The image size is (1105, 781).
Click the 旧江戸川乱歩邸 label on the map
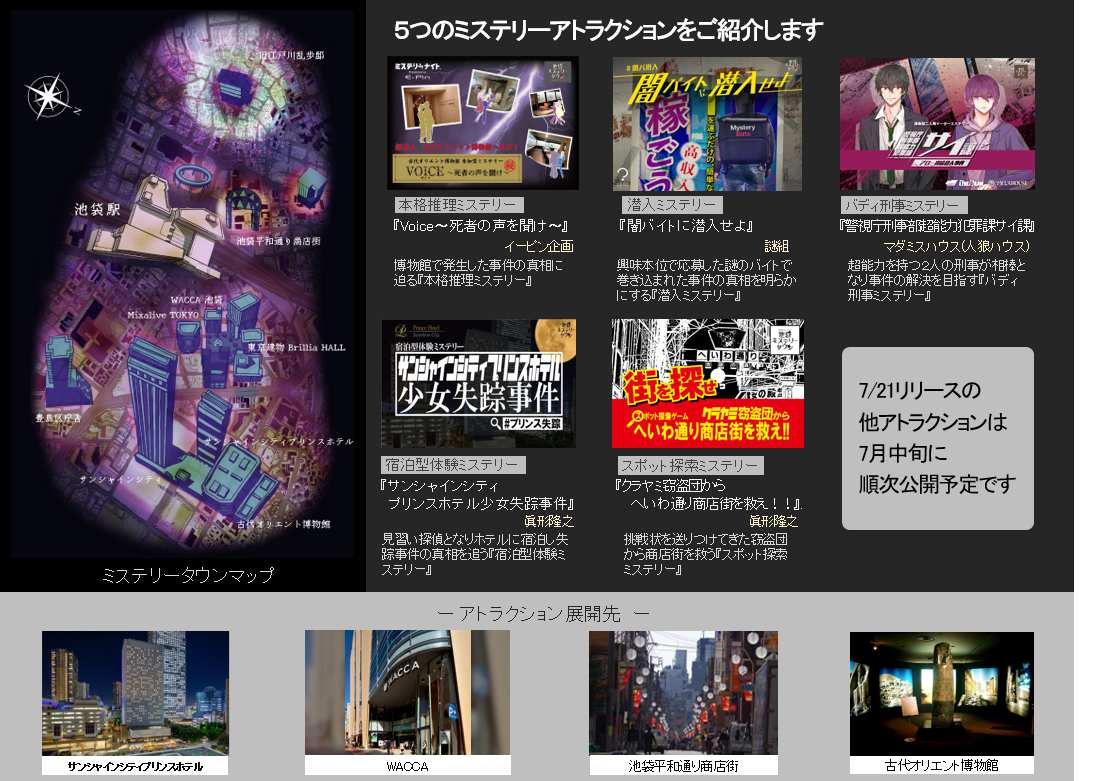pos(291,55)
